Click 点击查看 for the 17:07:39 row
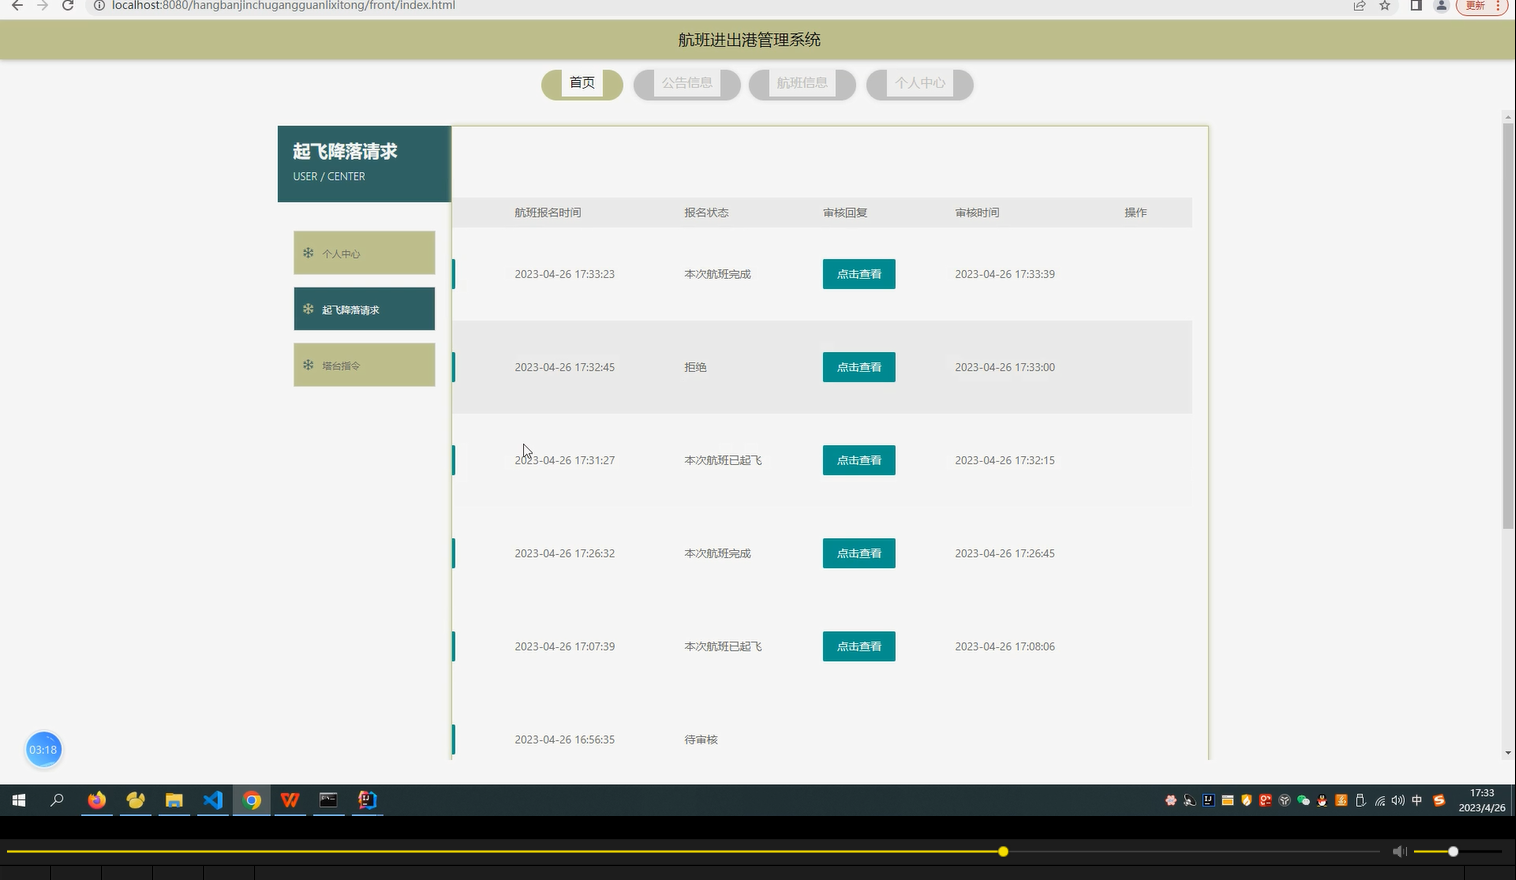1516x880 pixels. tap(859, 646)
